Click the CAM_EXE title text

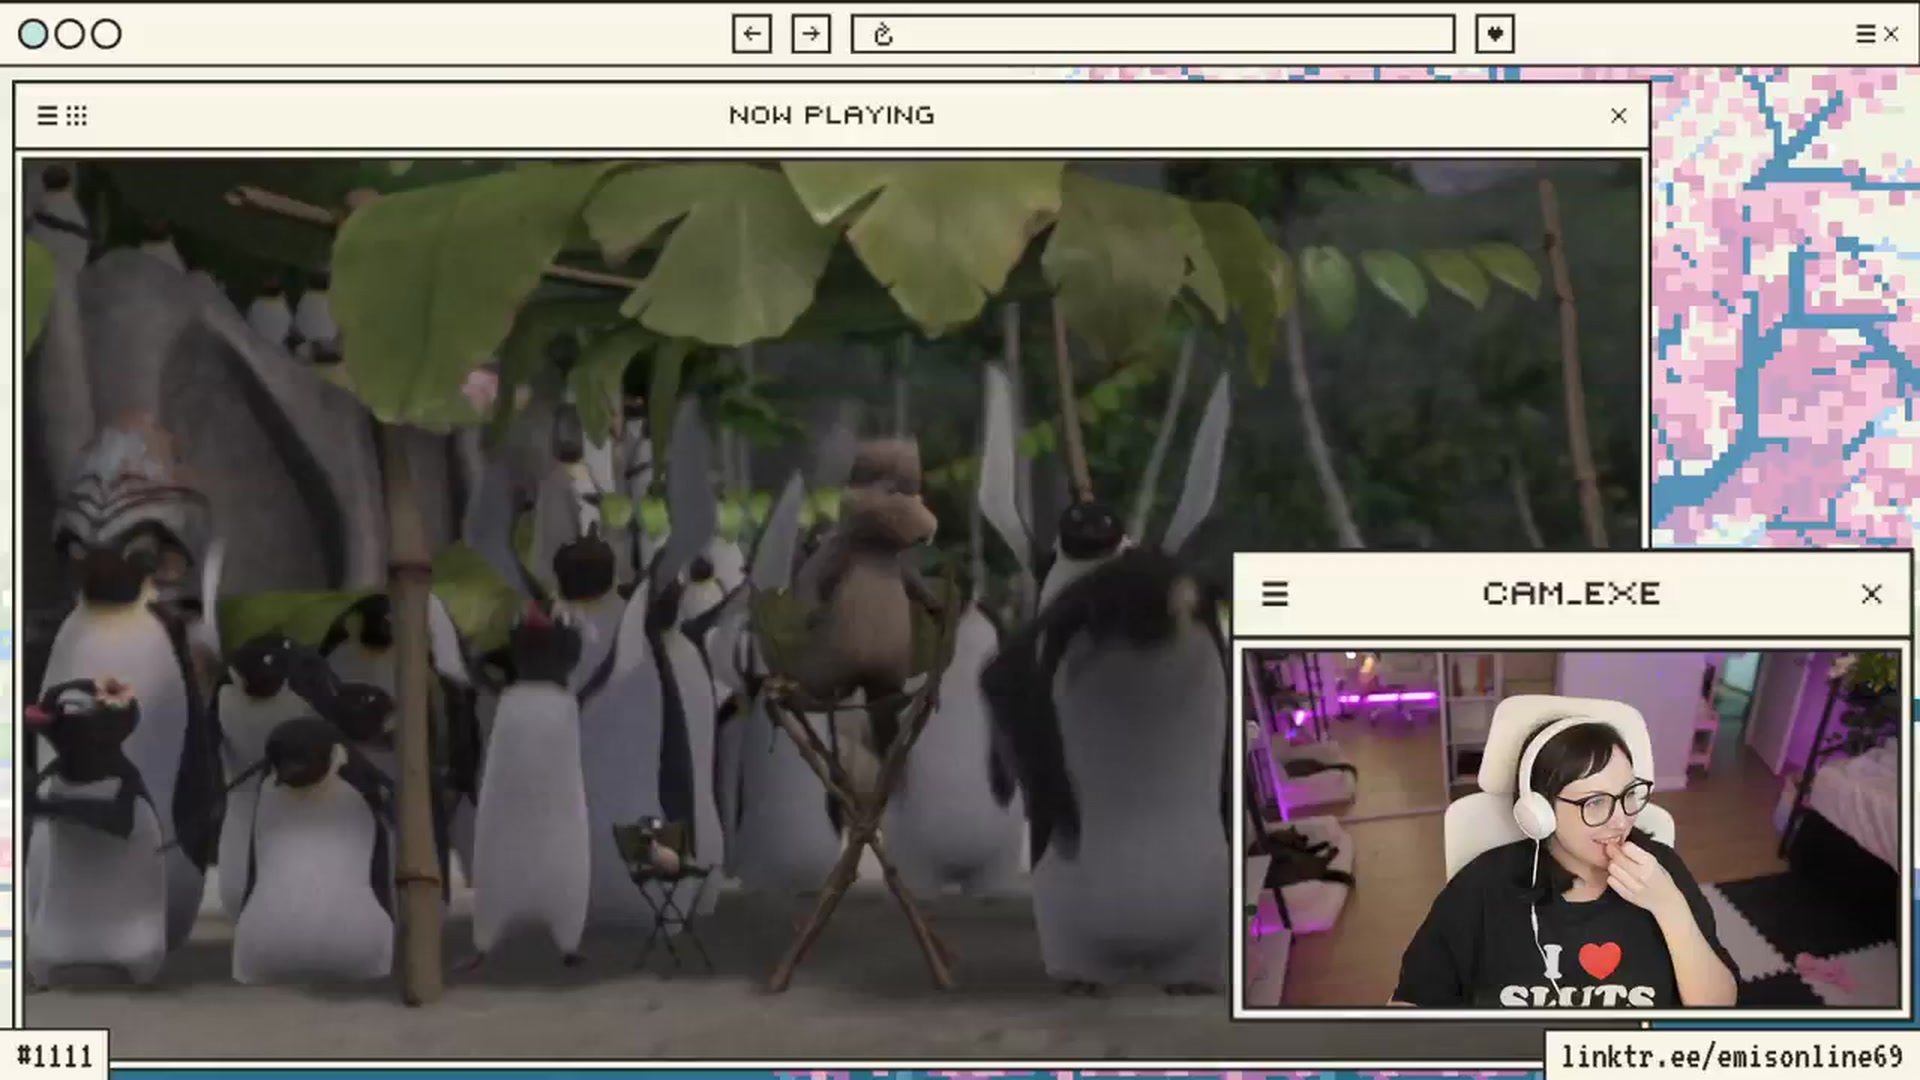click(x=1572, y=594)
